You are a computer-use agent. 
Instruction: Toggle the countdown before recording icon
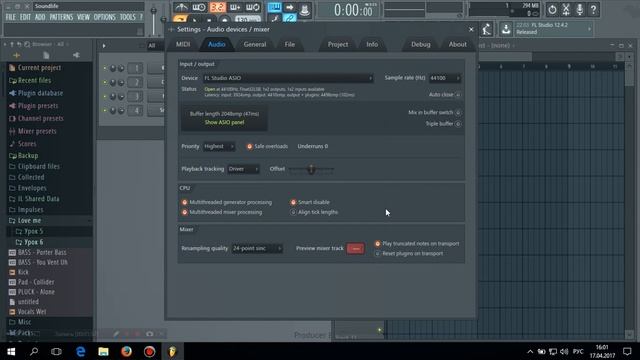tap(218, 7)
